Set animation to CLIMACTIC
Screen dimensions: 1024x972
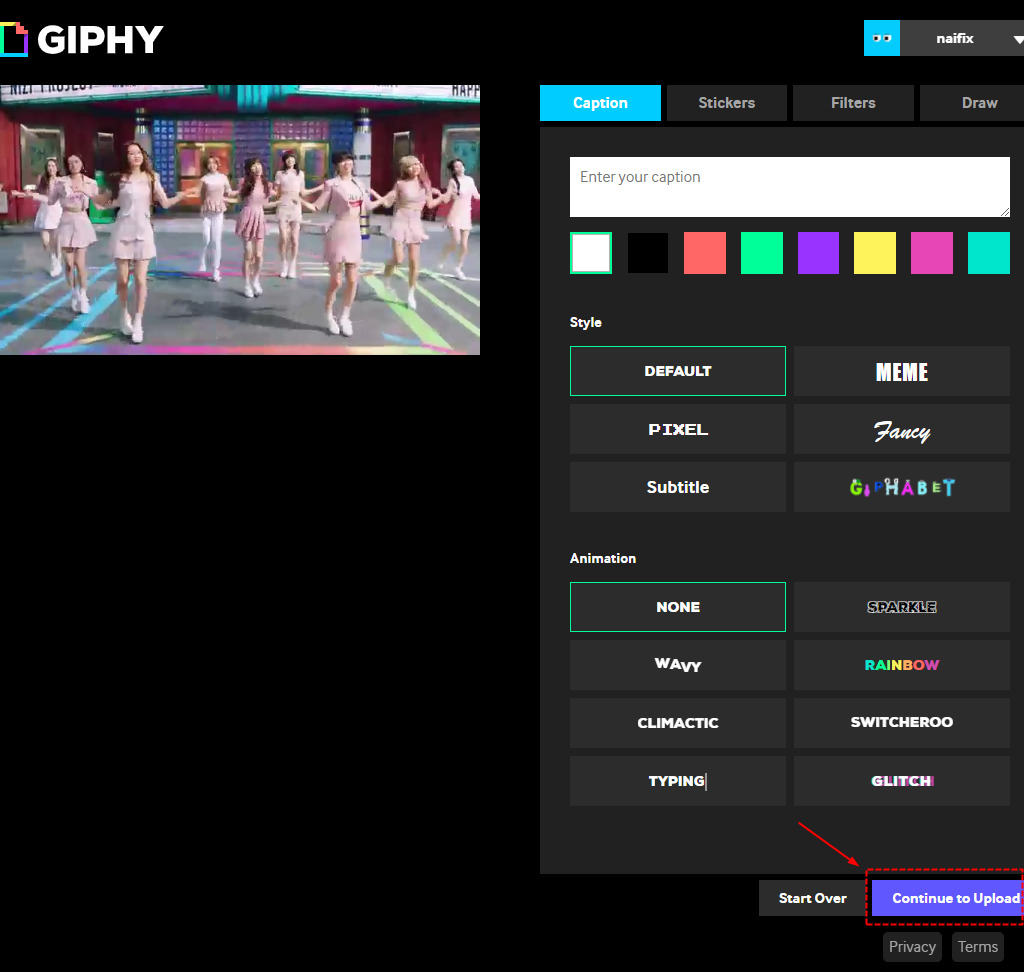click(x=678, y=723)
